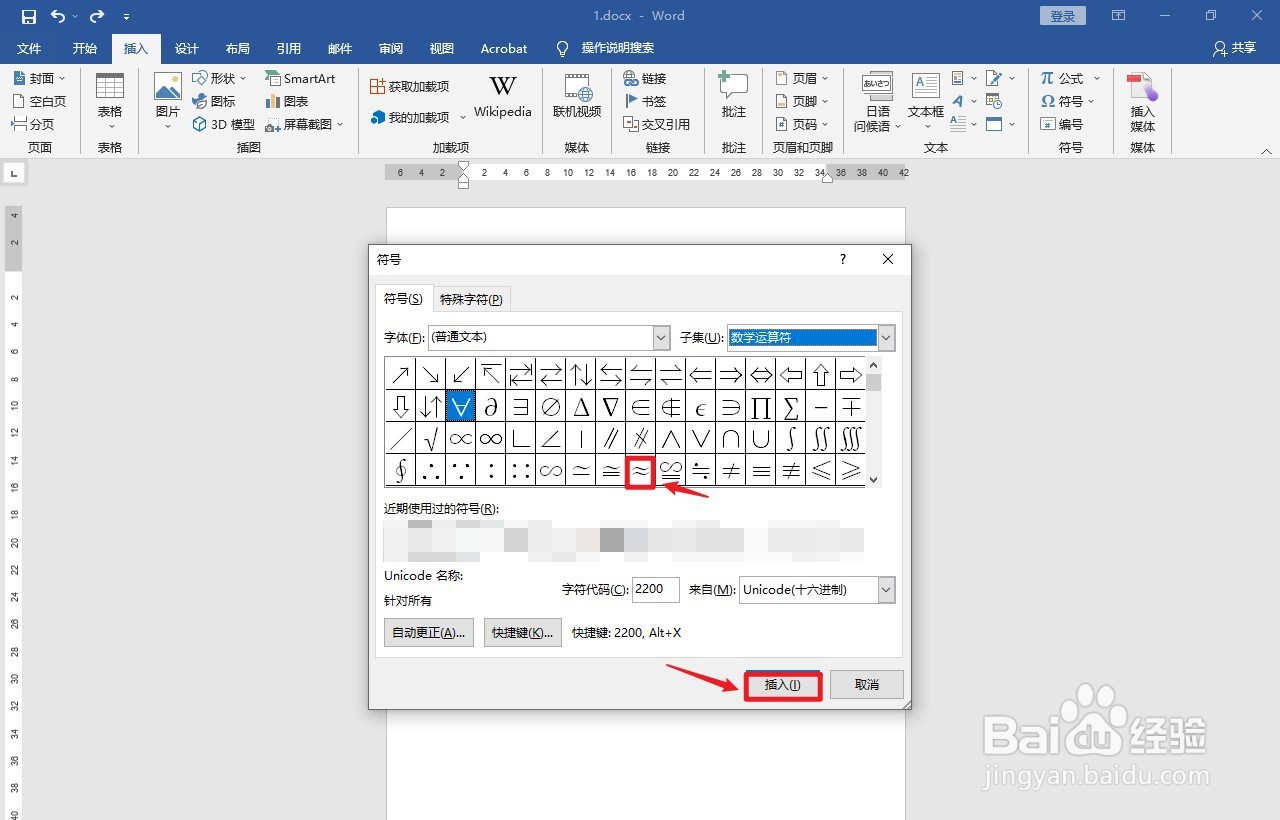Click the 登录 sign-in button

tap(1063, 16)
